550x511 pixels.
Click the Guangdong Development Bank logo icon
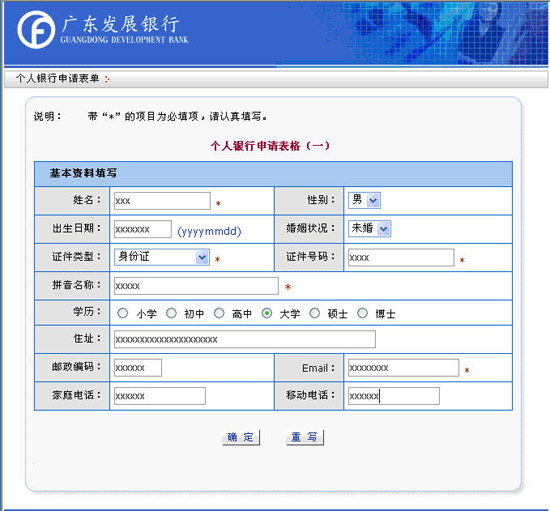pos(36,30)
